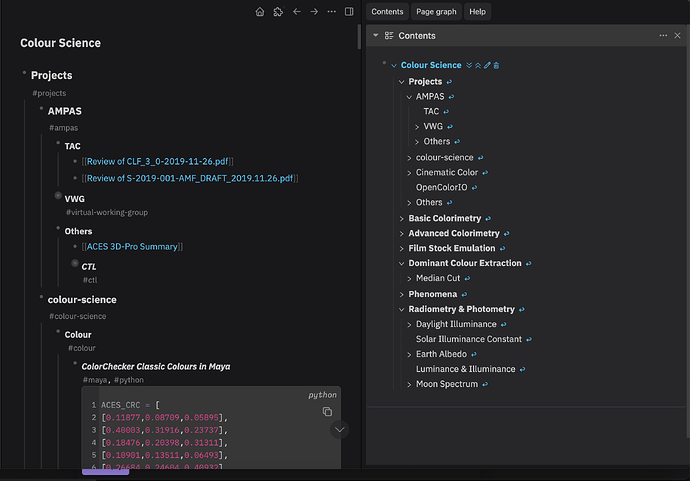Copy the python code block

click(327, 411)
